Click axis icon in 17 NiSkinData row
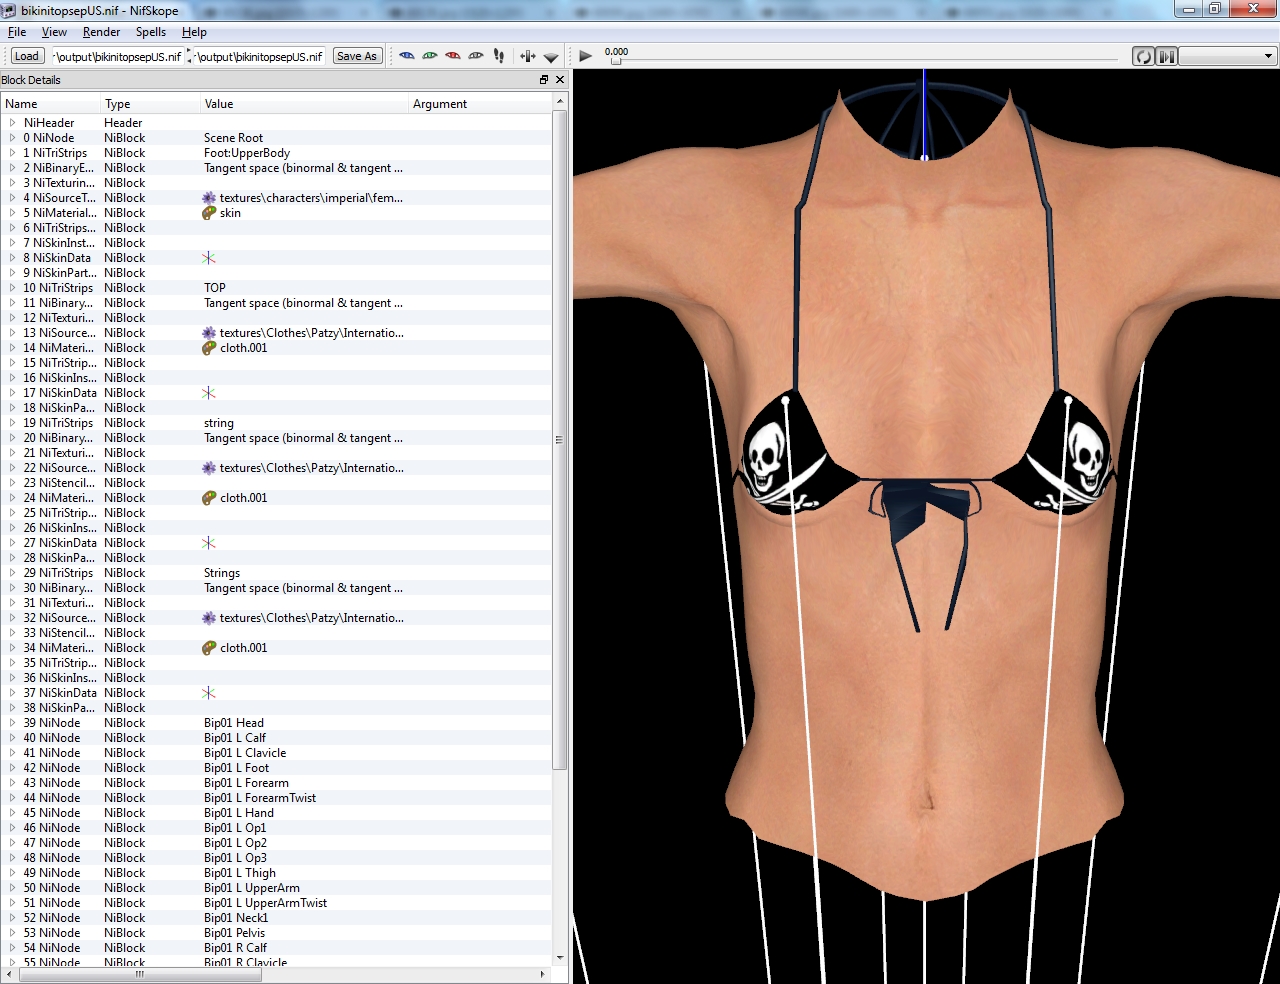 (209, 393)
